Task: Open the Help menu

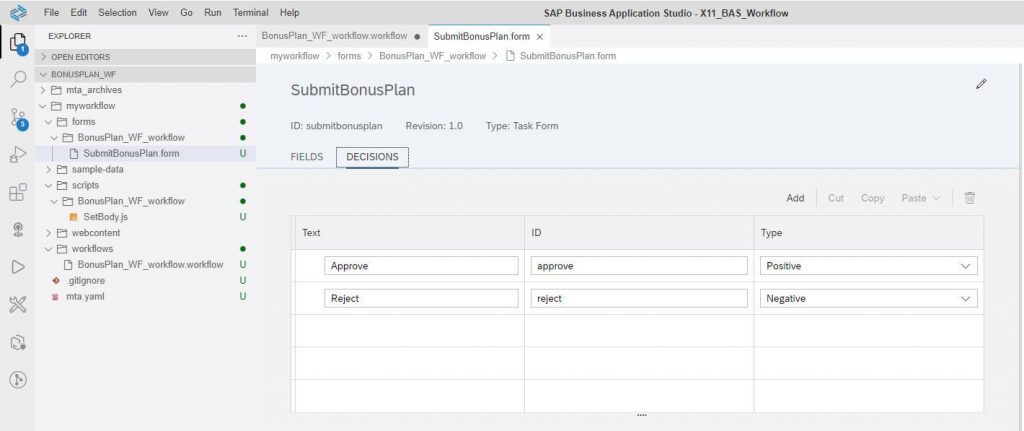Action: 289,12
